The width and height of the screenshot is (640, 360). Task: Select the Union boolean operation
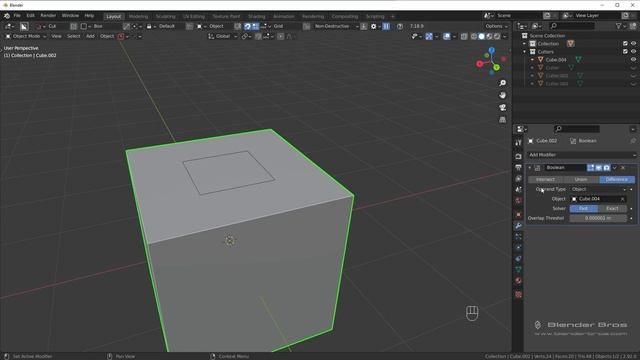[x=581, y=180]
